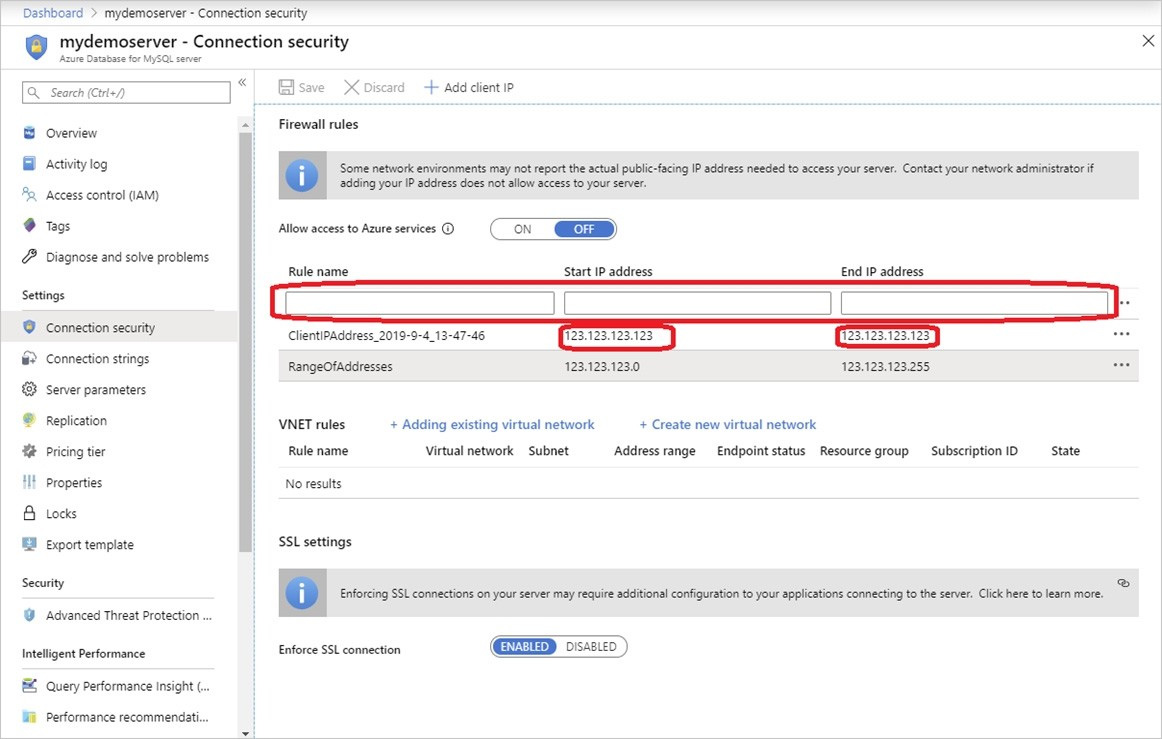Click the Diagnose and solve problems wrench icon
Image resolution: width=1162 pixels, height=739 pixels.
tap(30, 256)
